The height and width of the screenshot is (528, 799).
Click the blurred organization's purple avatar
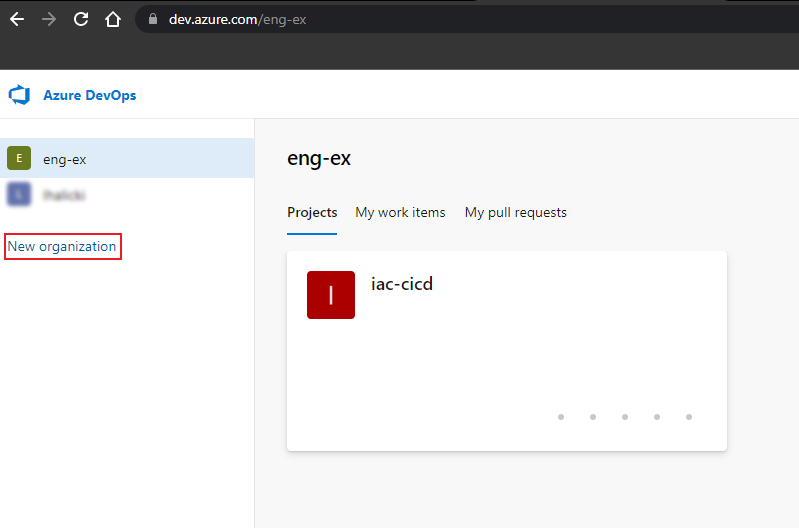pyautogui.click(x=19, y=195)
